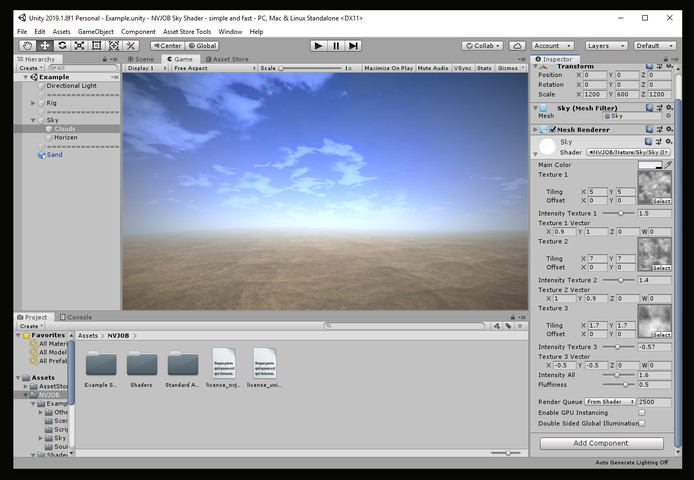This screenshot has width=694, height=480.
Task: Open the Display 1 dropdown
Action: point(147,68)
